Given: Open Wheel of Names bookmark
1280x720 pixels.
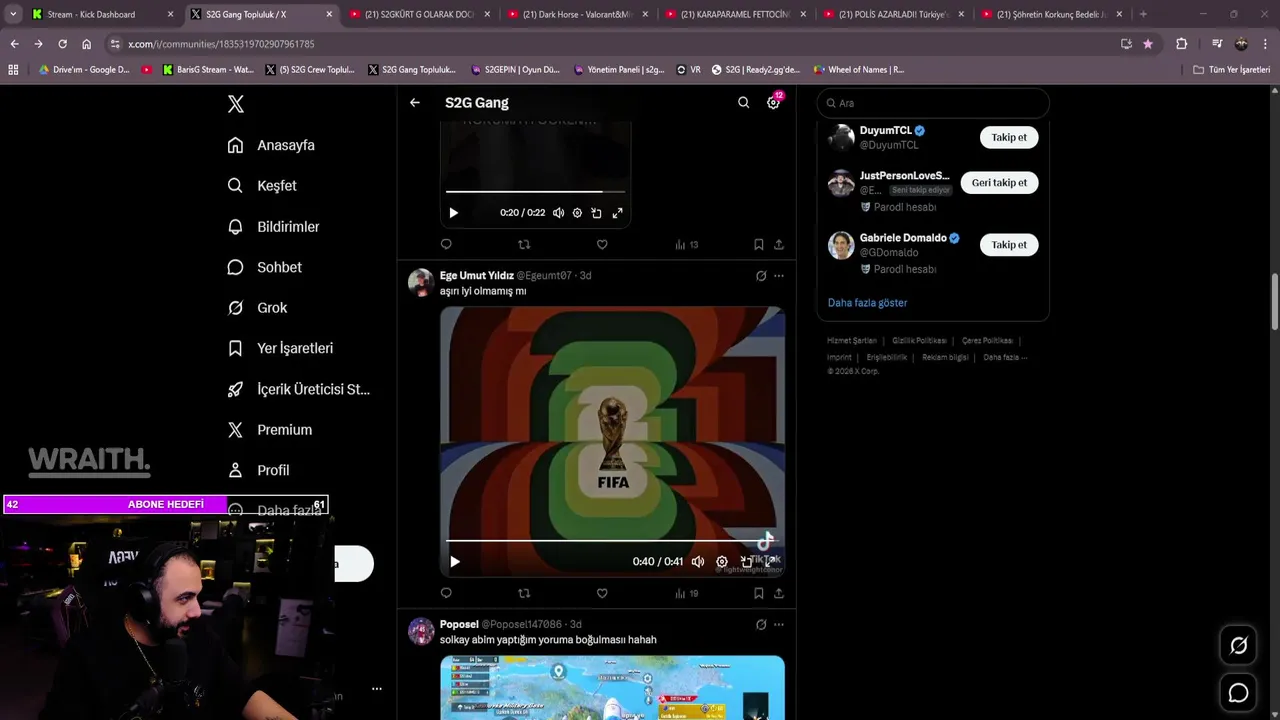Looking at the screenshot, I should click(858, 70).
